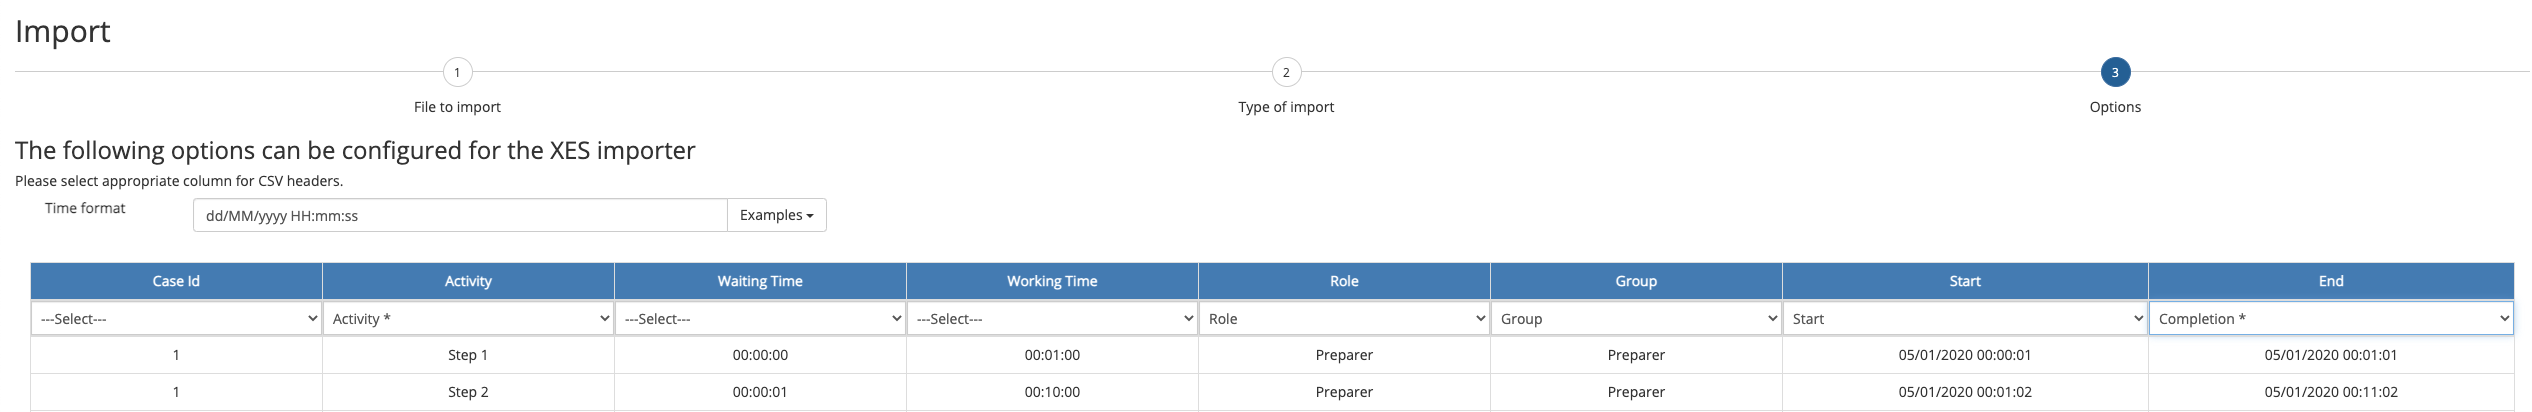Click step 1 circle File to import
2532x412 pixels.
click(457, 72)
